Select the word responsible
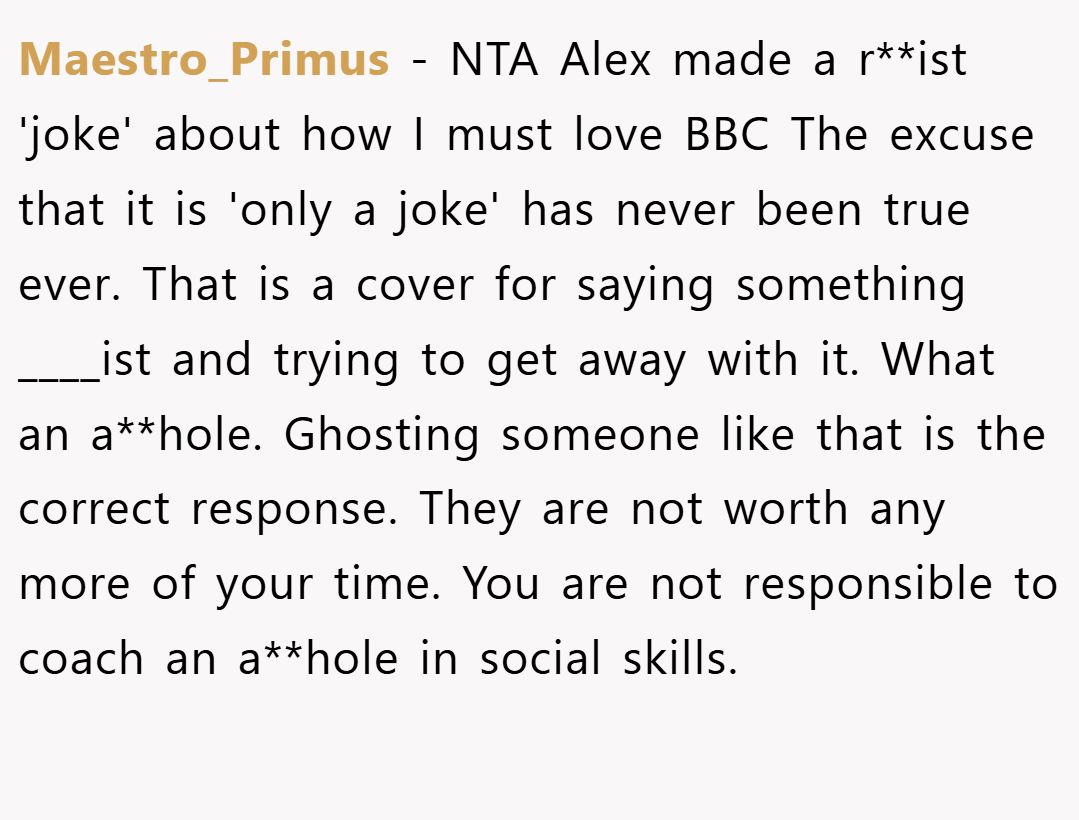The height and width of the screenshot is (820, 1079). click(868, 585)
